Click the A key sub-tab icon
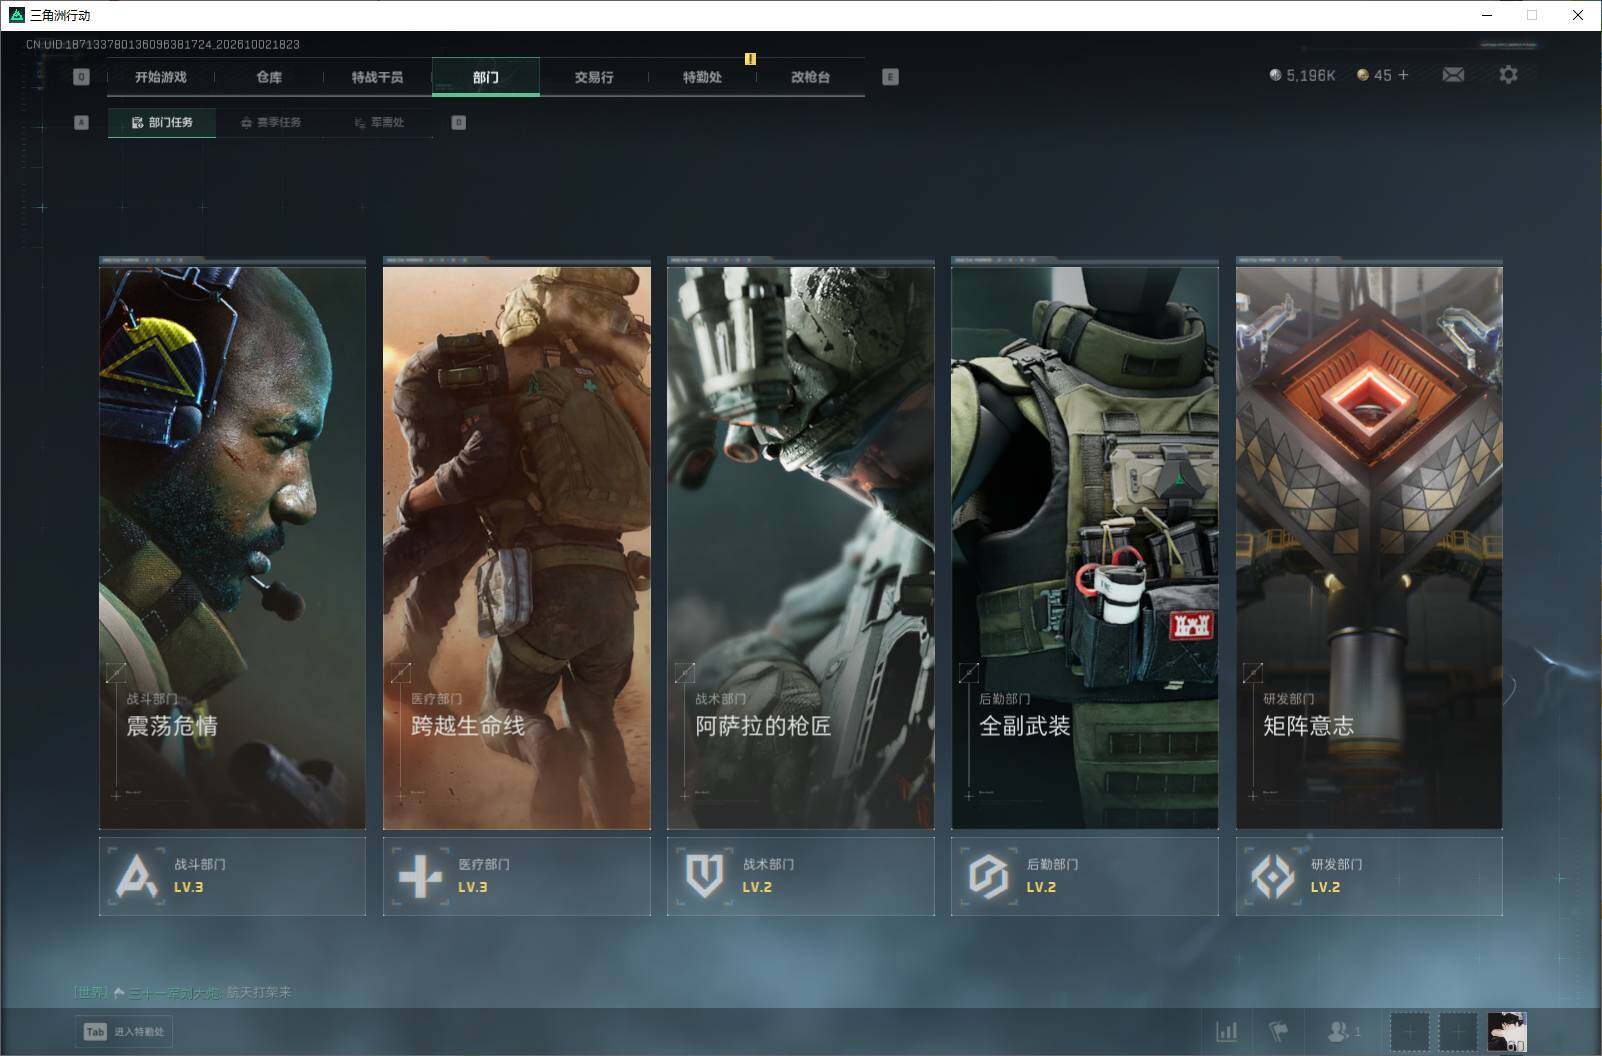This screenshot has height=1056, width=1602. 82,122
